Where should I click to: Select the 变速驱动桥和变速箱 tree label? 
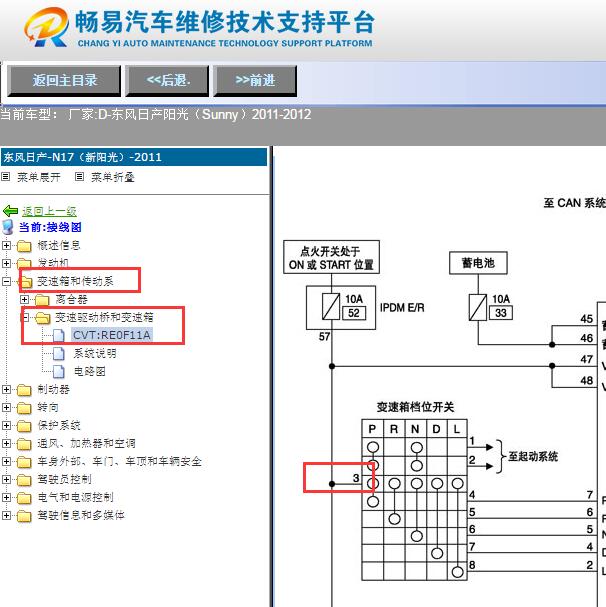(x=104, y=317)
